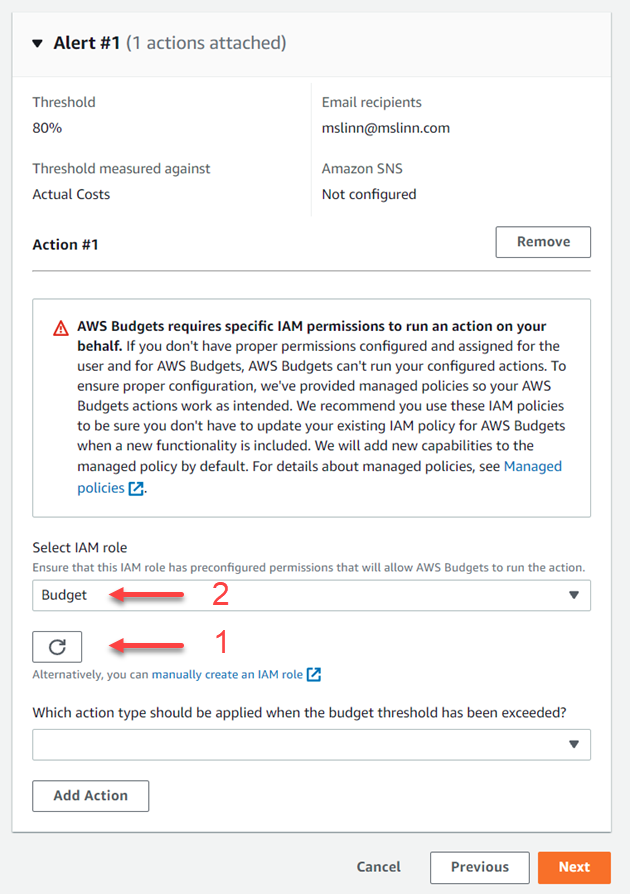Click the red warning triangle icon
Viewport: 630px width, 894px height.
click(x=61, y=328)
